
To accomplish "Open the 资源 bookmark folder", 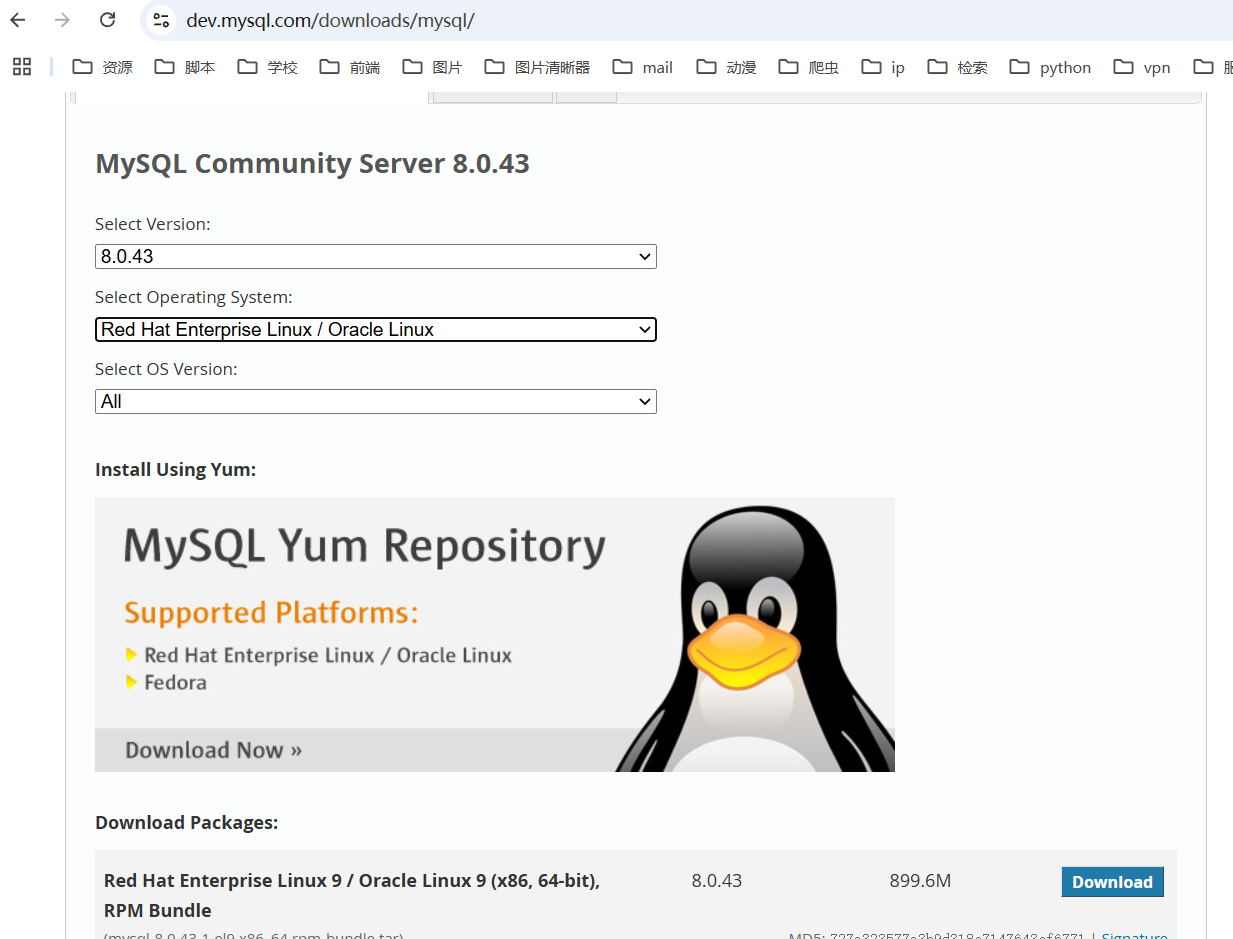I will 103,67.
